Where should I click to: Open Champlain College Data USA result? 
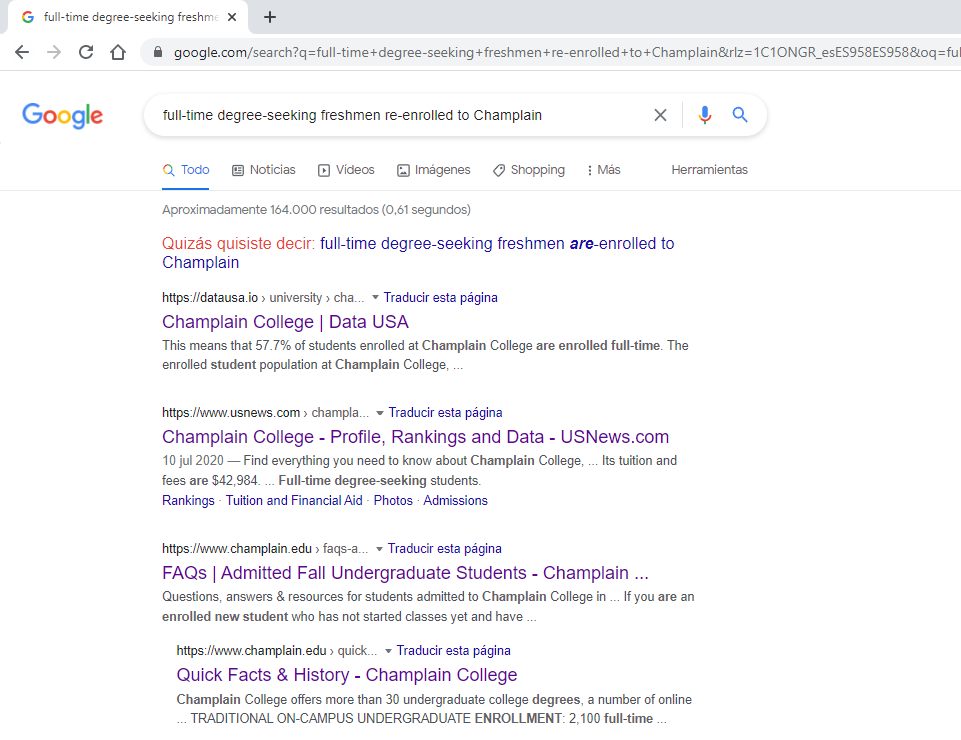pos(285,322)
